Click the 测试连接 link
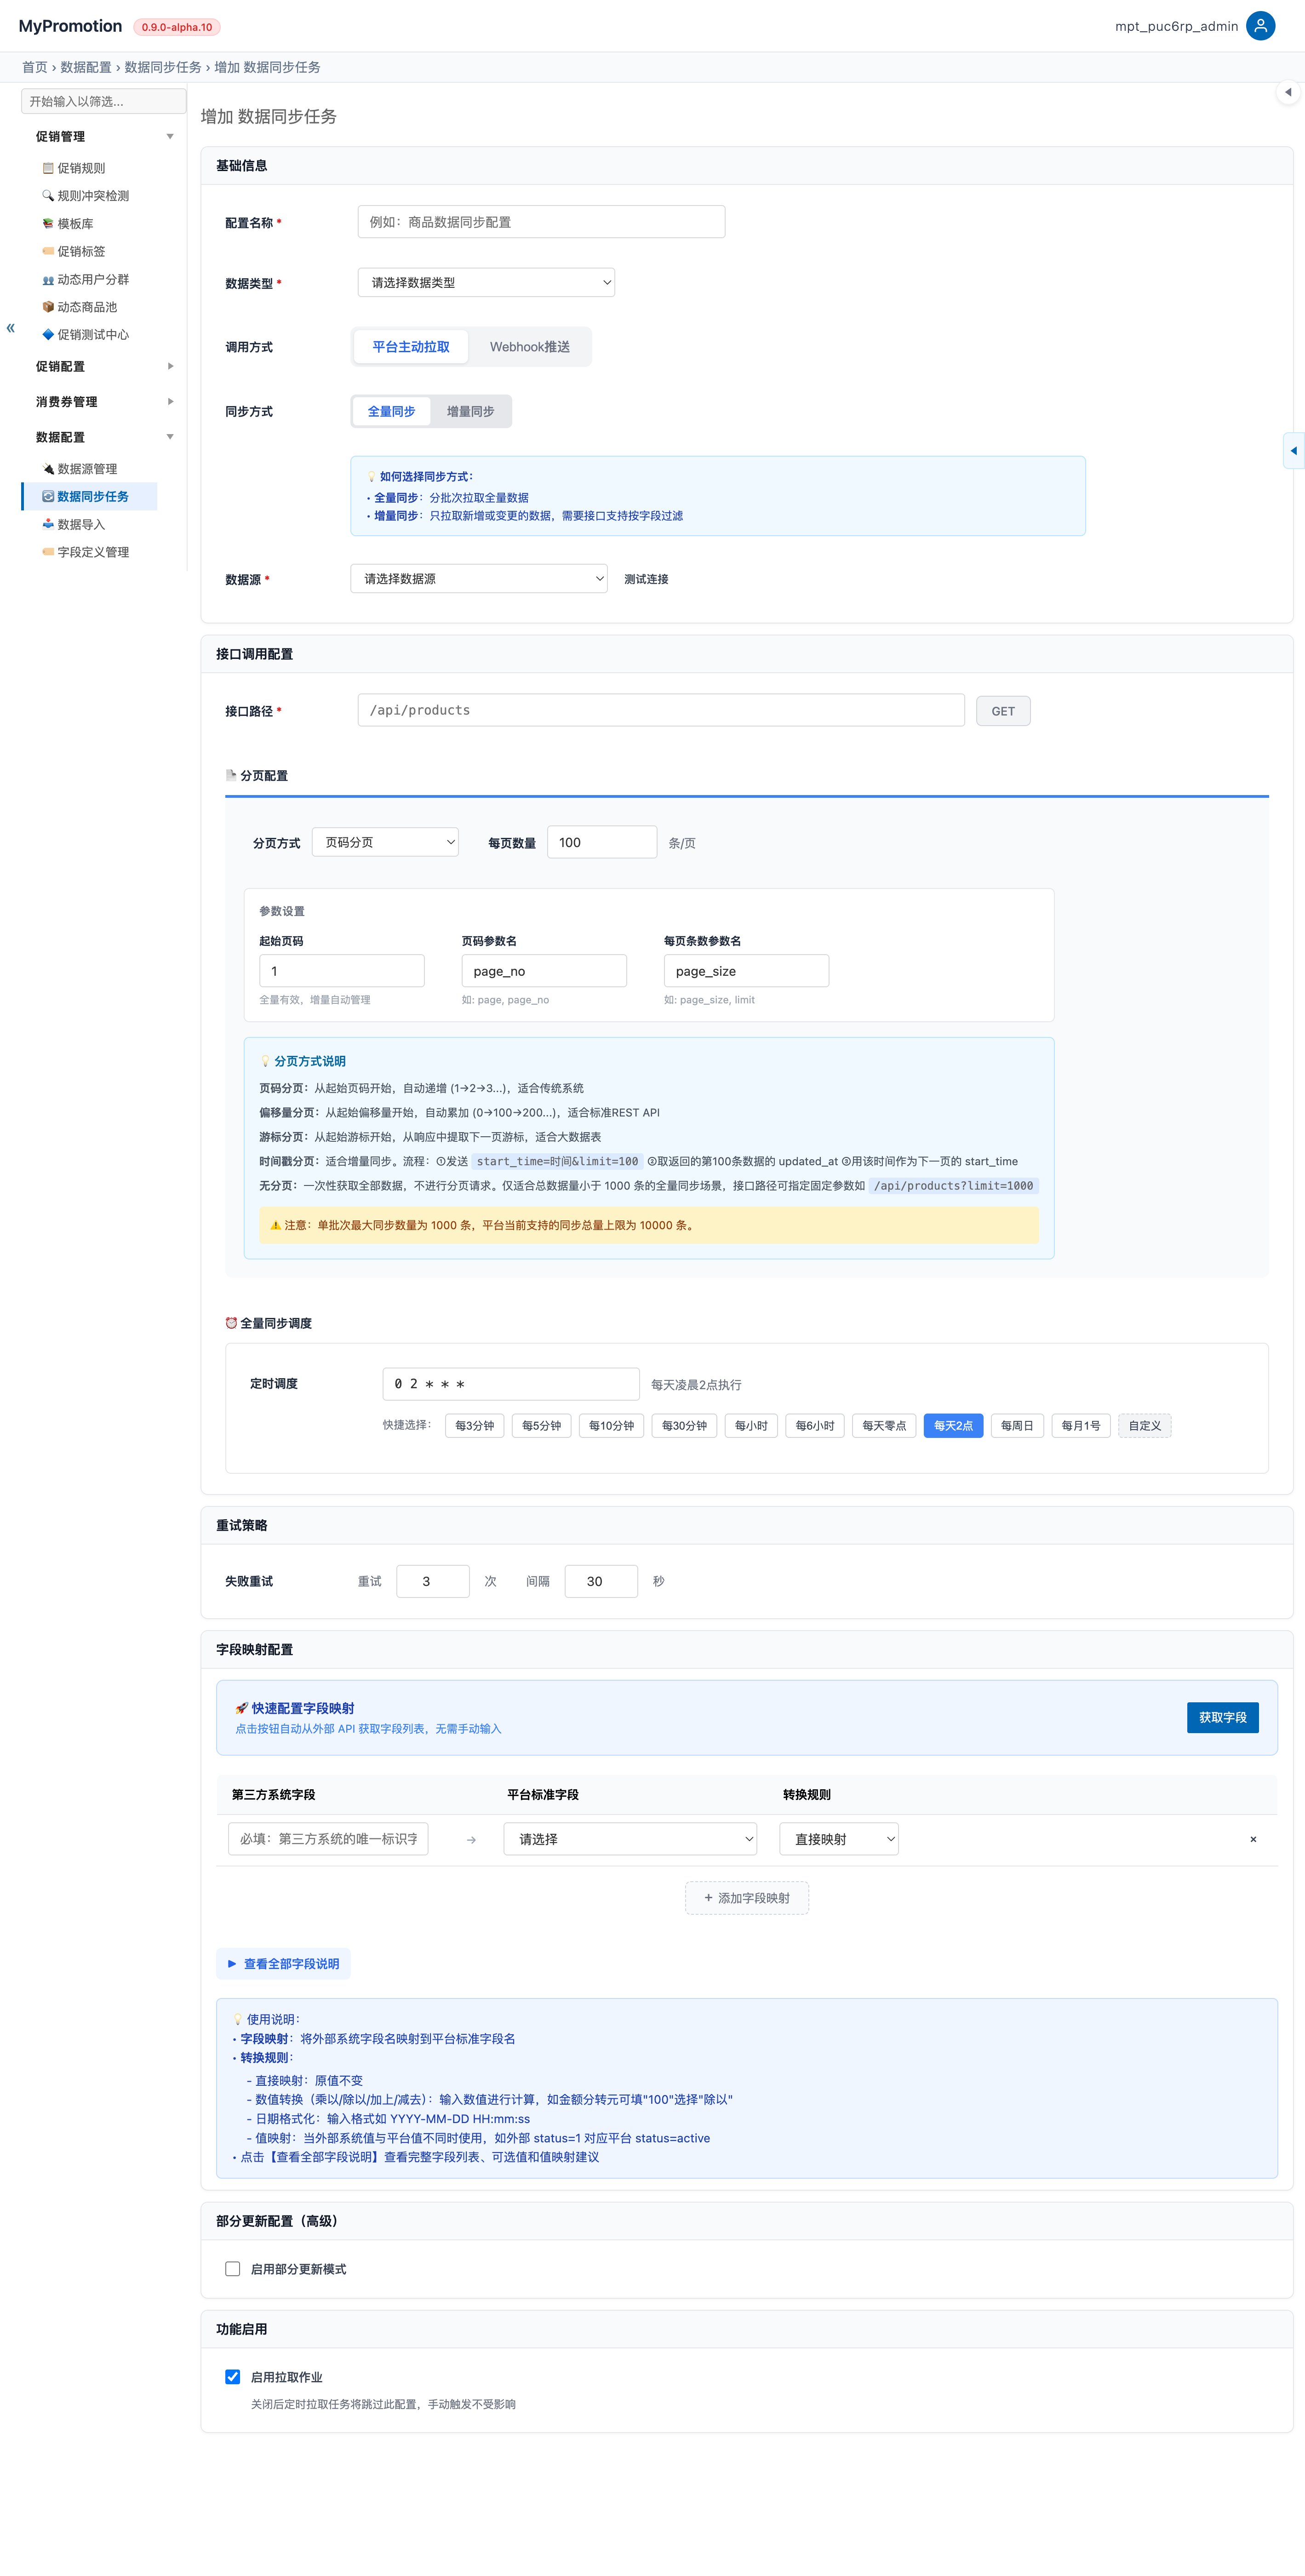The image size is (1305, 2576). 646,579
